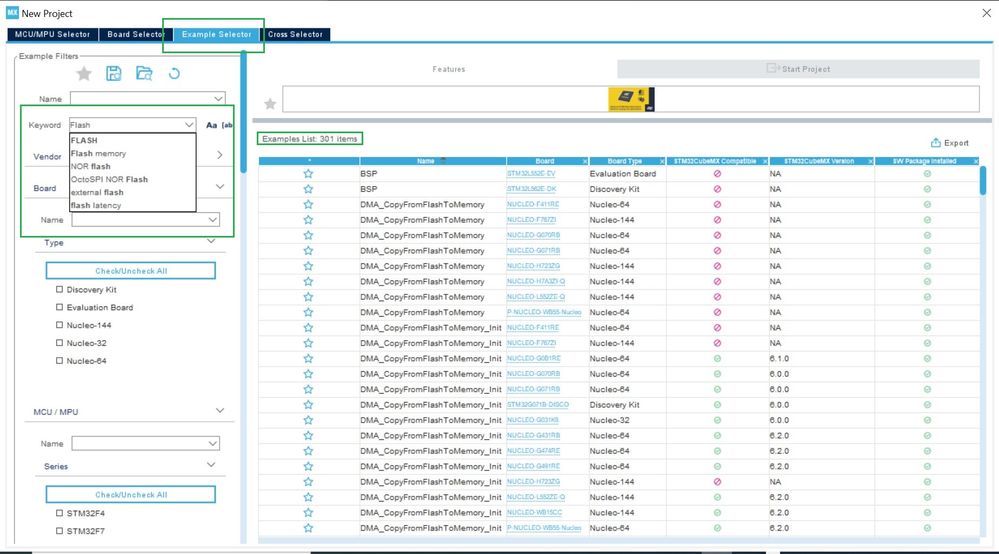Favorite DMA_CopyFromFlashToMemory on NUCLEO-F767ZI
Screen dimensions: 999x554
click(308, 220)
